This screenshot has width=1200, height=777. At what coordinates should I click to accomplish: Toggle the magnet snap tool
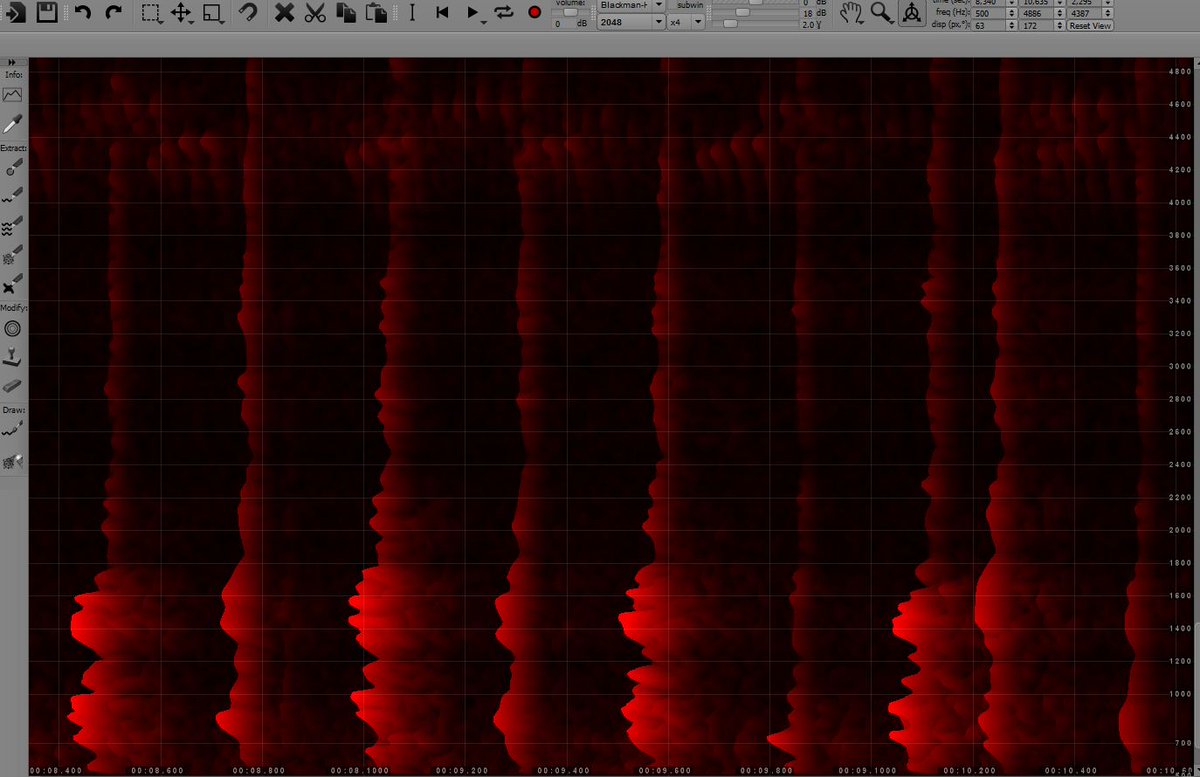click(x=248, y=12)
